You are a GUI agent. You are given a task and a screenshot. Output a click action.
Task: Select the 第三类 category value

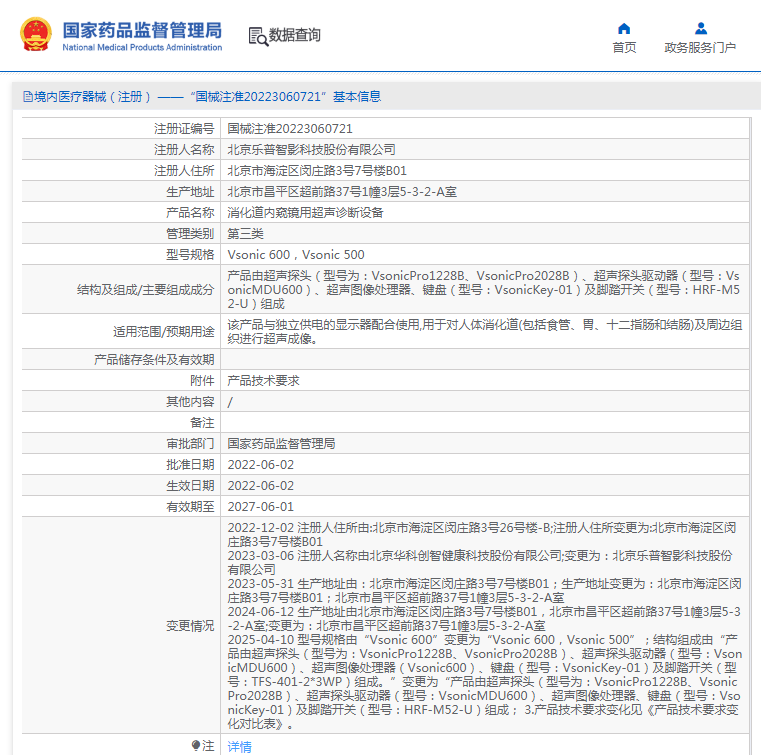click(245, 233)
